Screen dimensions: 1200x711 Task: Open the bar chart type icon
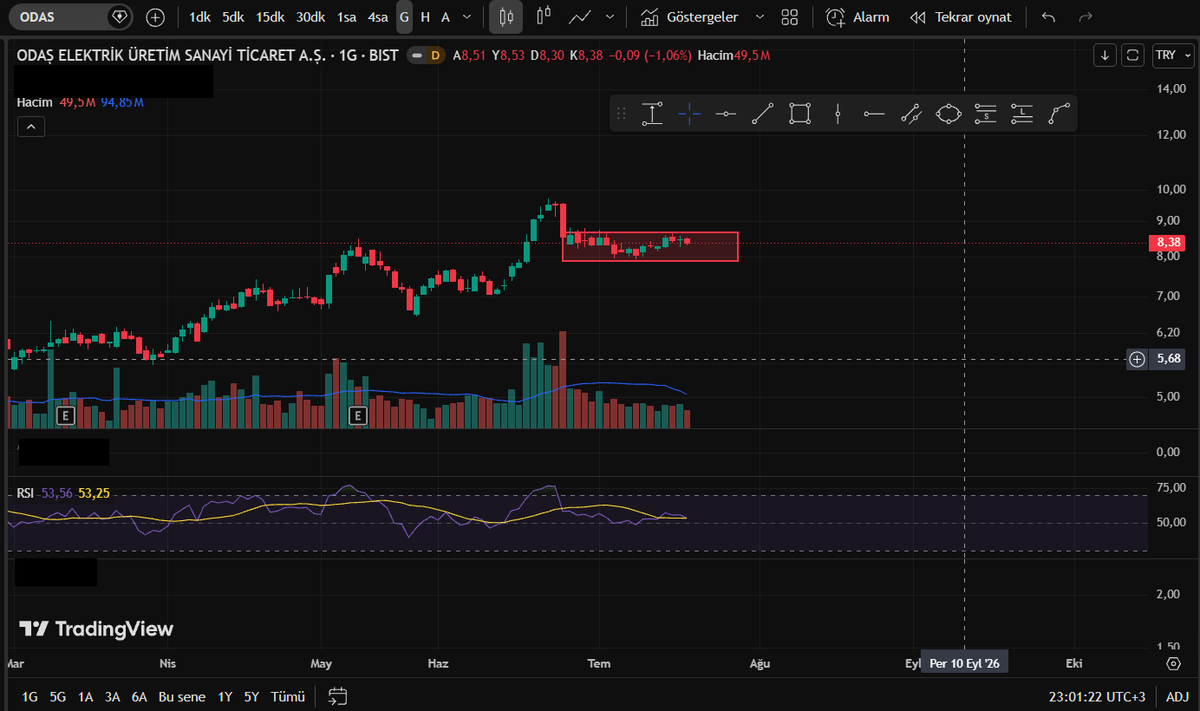544,17
